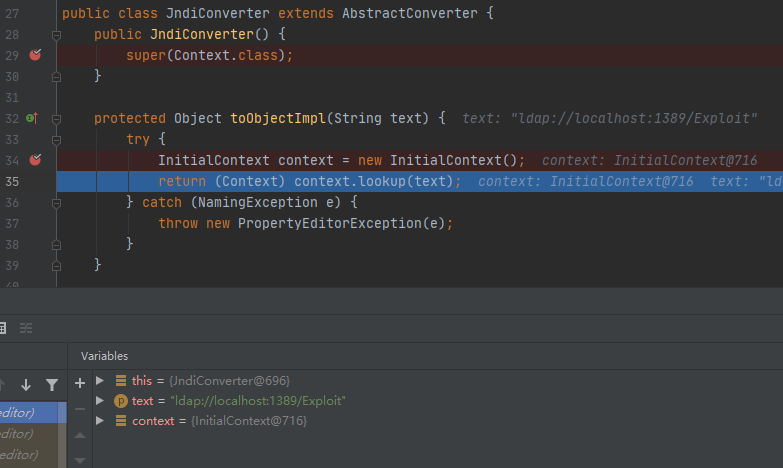Select the Variables panel tab
The height and width of the screenshot is (468, 783).
[104, 356]
